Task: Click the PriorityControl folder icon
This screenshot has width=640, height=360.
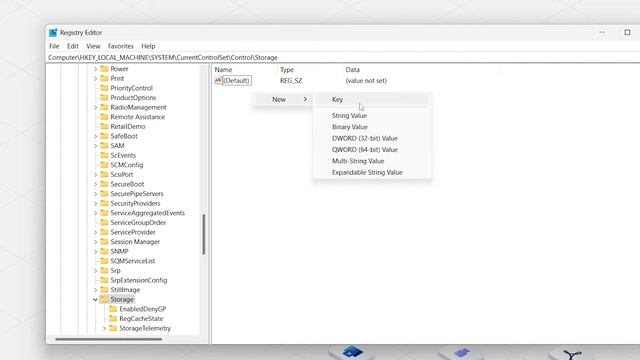Action: (x=104, y=88)
